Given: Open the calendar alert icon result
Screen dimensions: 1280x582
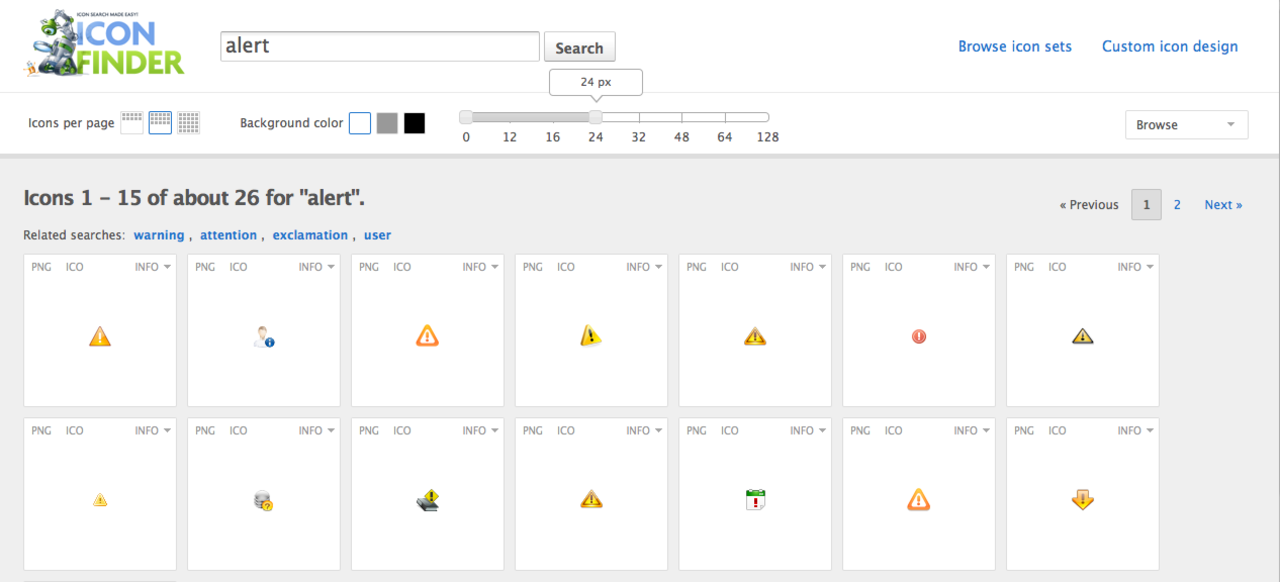Looking at the screenshot, I should pyautogui.click(x=755, y=499).
